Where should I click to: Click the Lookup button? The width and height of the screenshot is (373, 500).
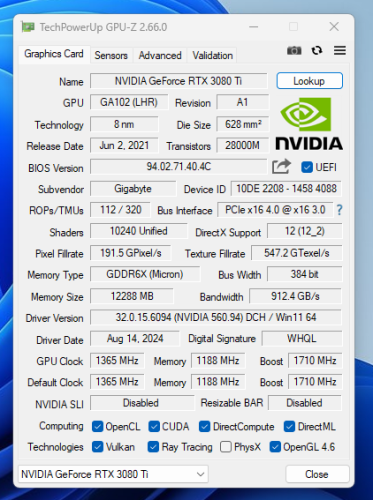tap(309, 81)
